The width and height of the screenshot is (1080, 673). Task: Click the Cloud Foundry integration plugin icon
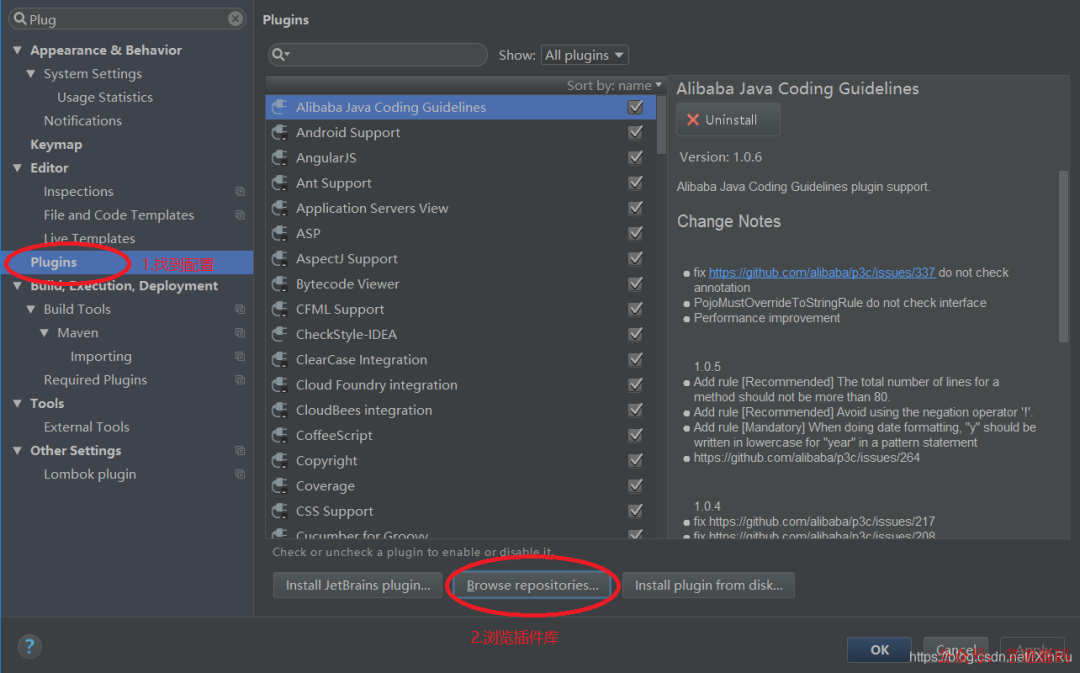pyautogui.click(x=280, y=385)
